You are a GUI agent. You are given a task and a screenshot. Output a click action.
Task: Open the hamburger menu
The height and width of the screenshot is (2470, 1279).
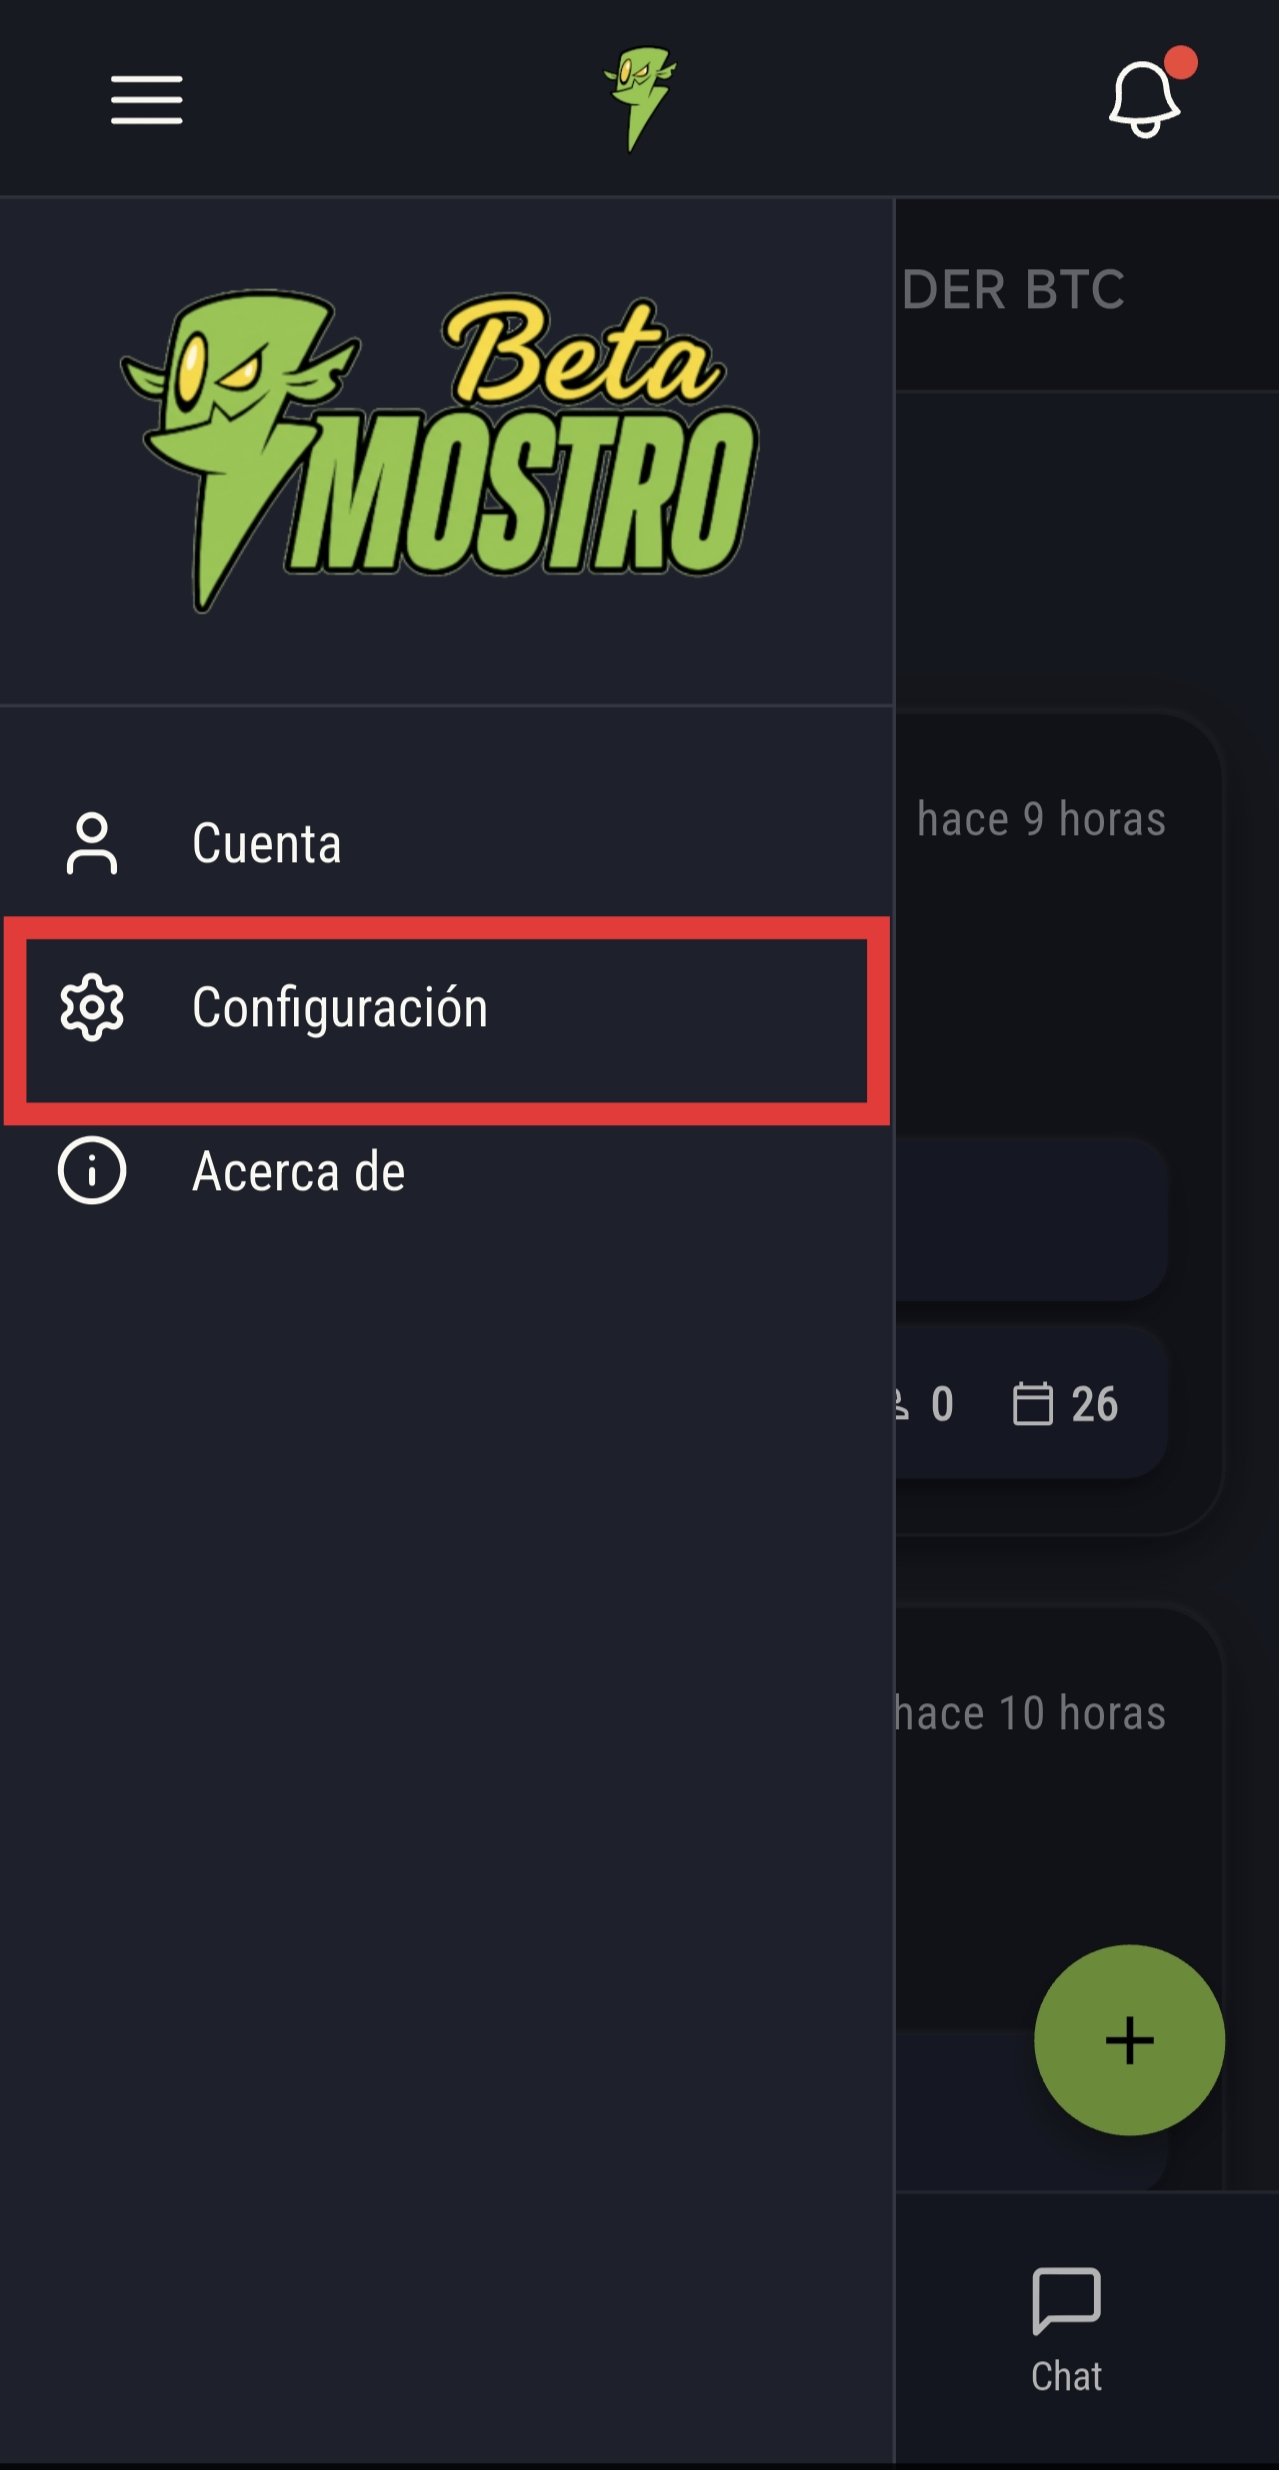145,99
